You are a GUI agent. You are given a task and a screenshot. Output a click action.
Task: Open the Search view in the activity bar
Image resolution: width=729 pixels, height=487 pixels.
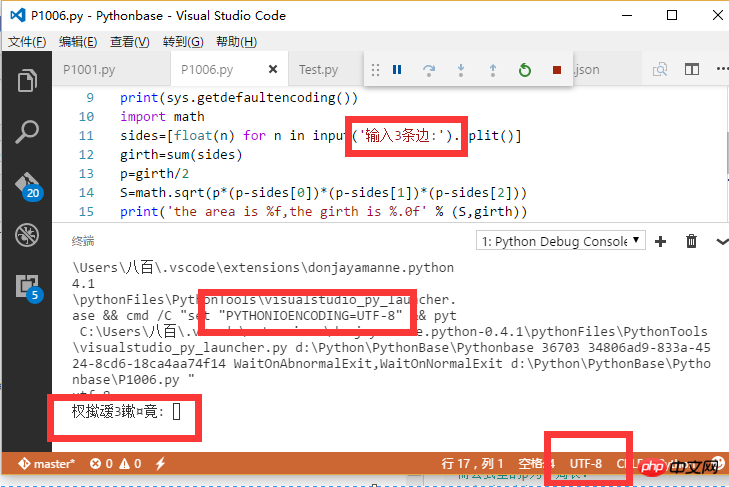[27, 132]
